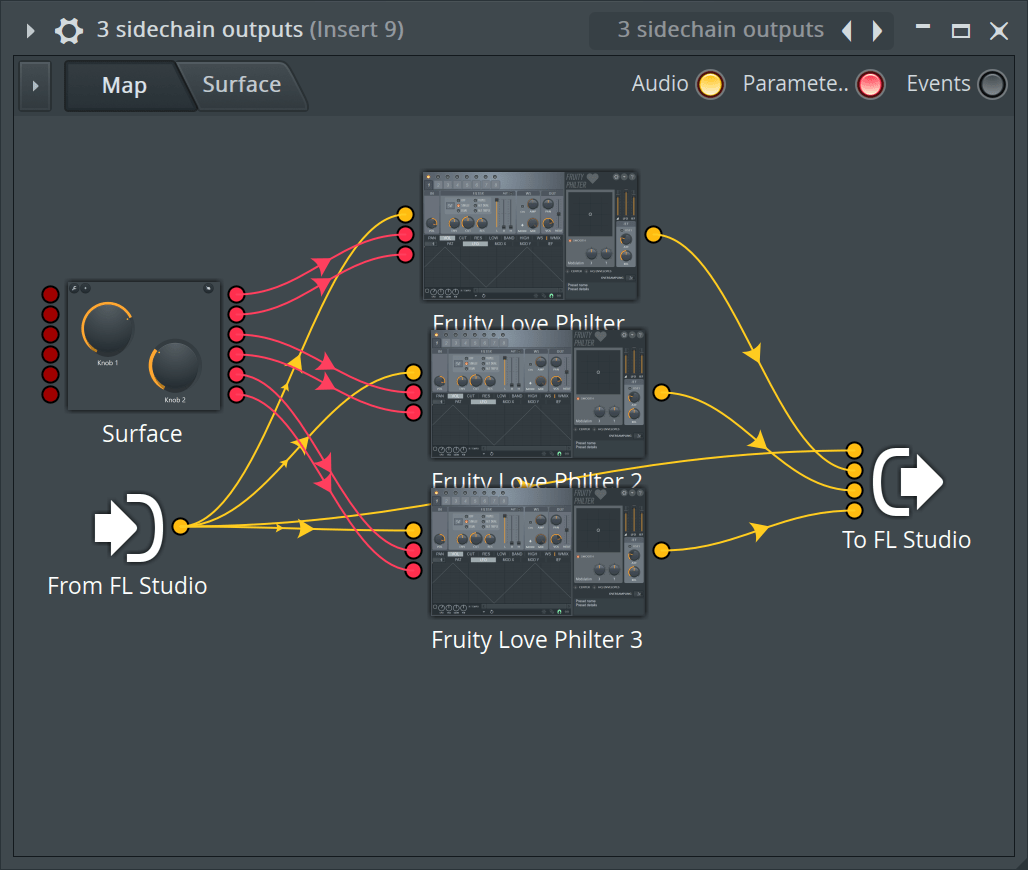Image resolution: width=1028 pixels, height=870 pixels.
Task: Click the From FL Studio input node
Action: point(129,526)
